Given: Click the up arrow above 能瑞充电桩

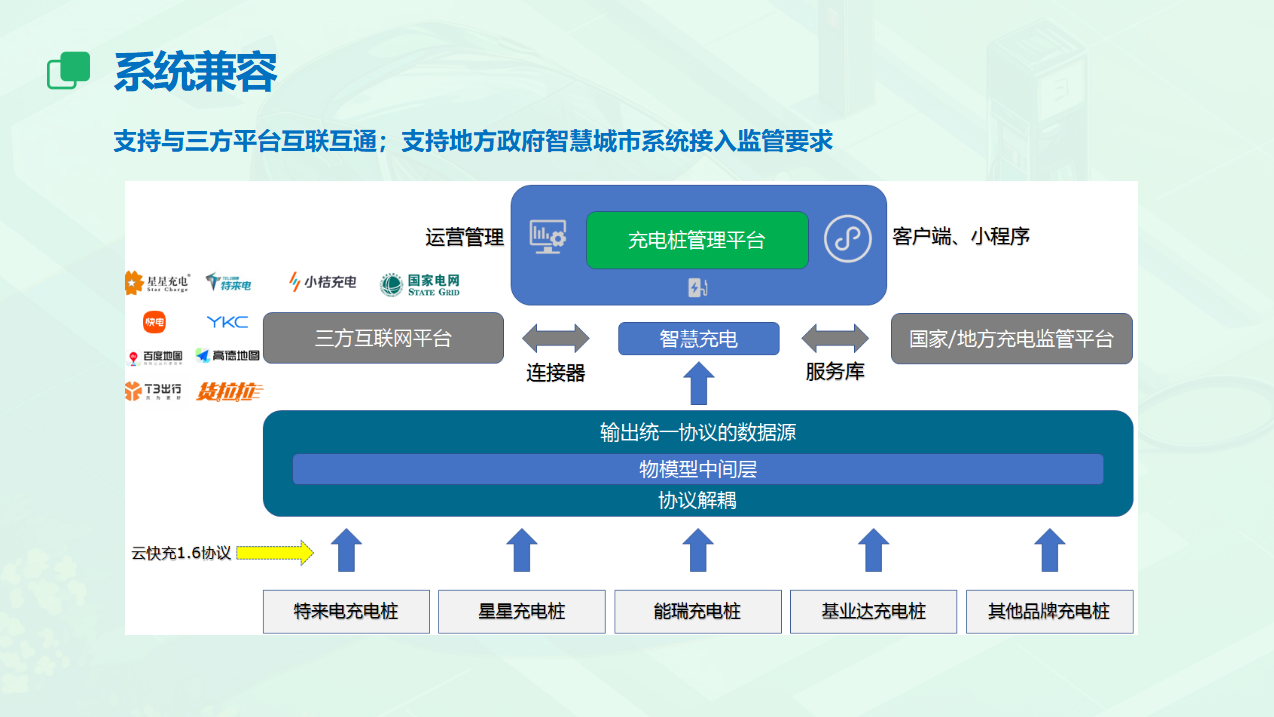Looking at the screenshot, I should (x=698, y=550).
